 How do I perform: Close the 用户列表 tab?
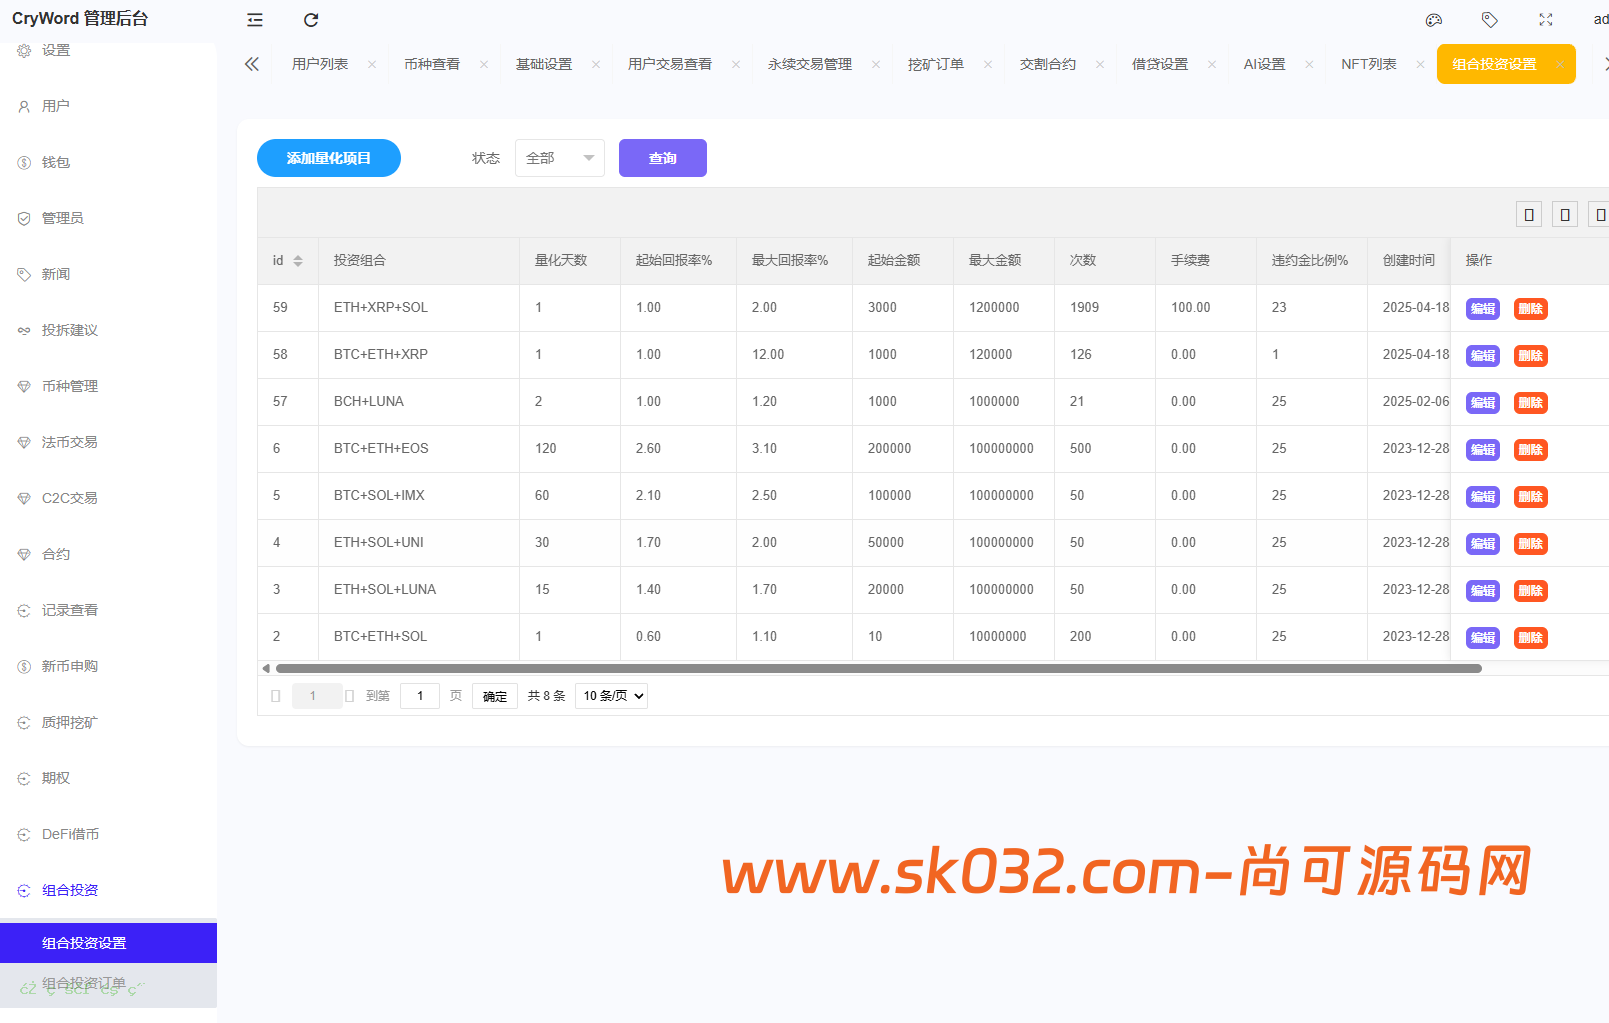click(x=372, y=64)
